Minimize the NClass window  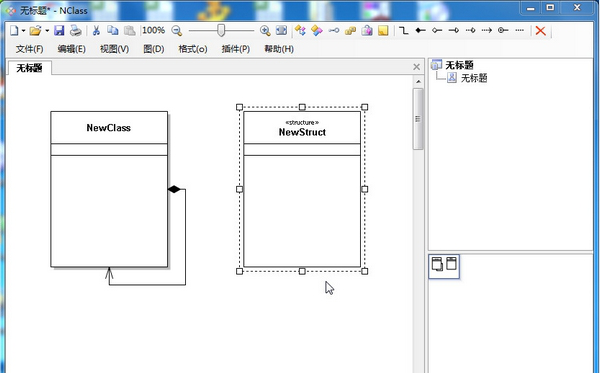[x=530, y=8]
